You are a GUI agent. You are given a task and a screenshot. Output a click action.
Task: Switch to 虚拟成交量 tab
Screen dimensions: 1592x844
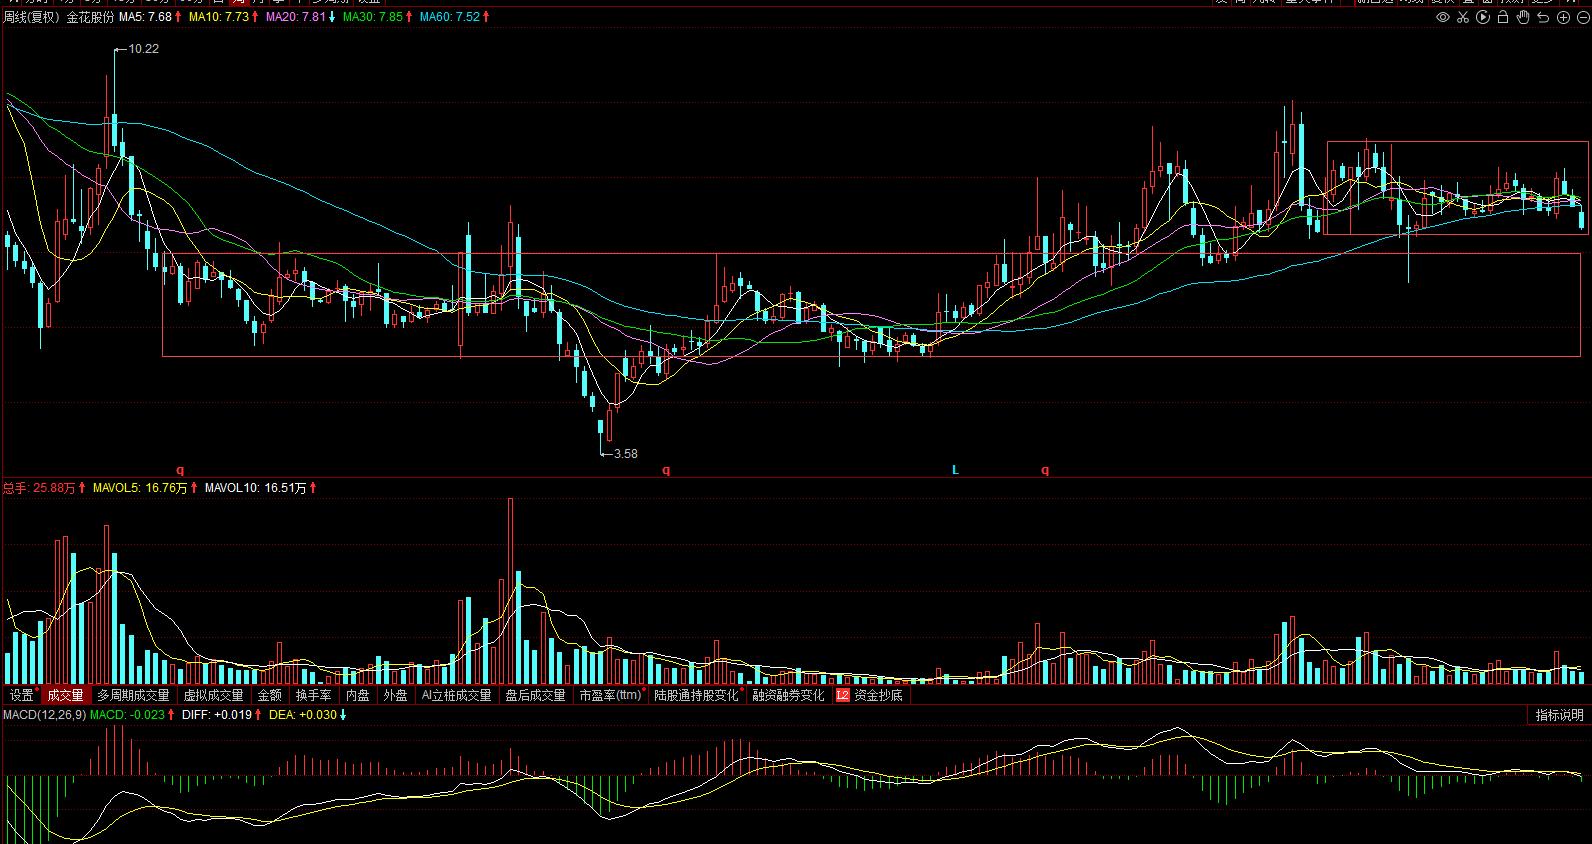[213, 695]
